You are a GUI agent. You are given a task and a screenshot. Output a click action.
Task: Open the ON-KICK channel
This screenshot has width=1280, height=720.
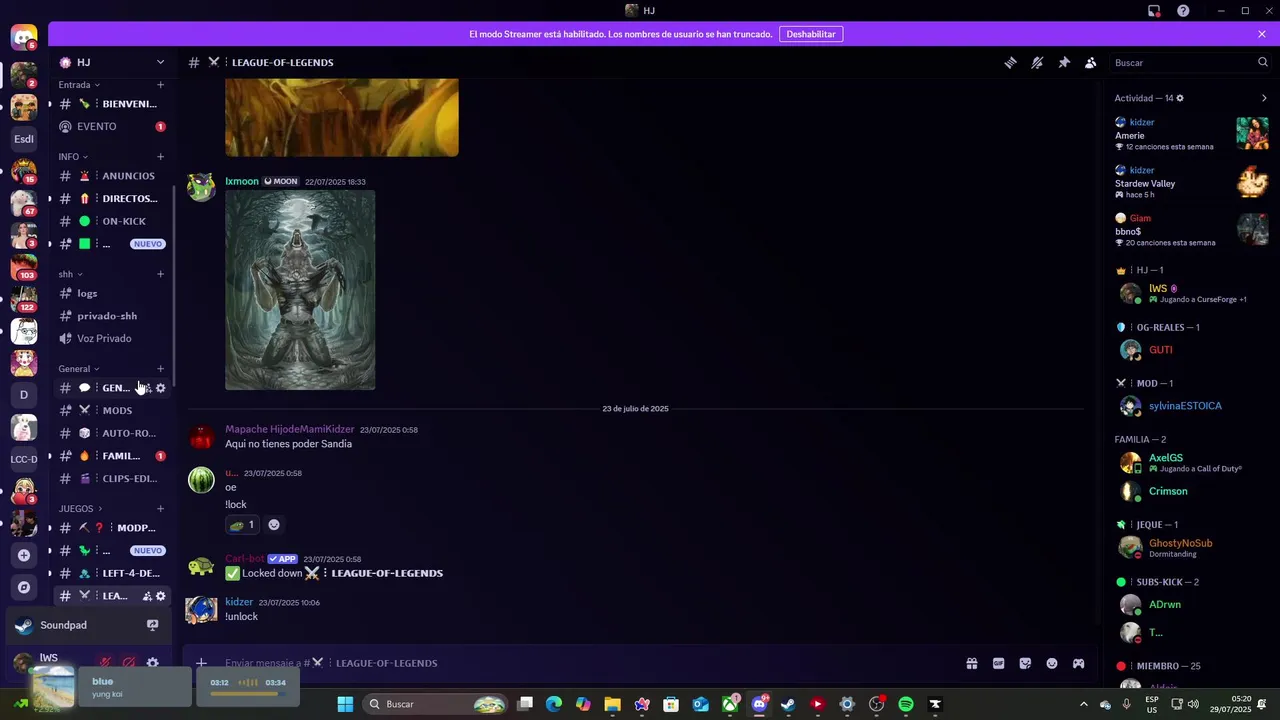click(x=111, y=221)
